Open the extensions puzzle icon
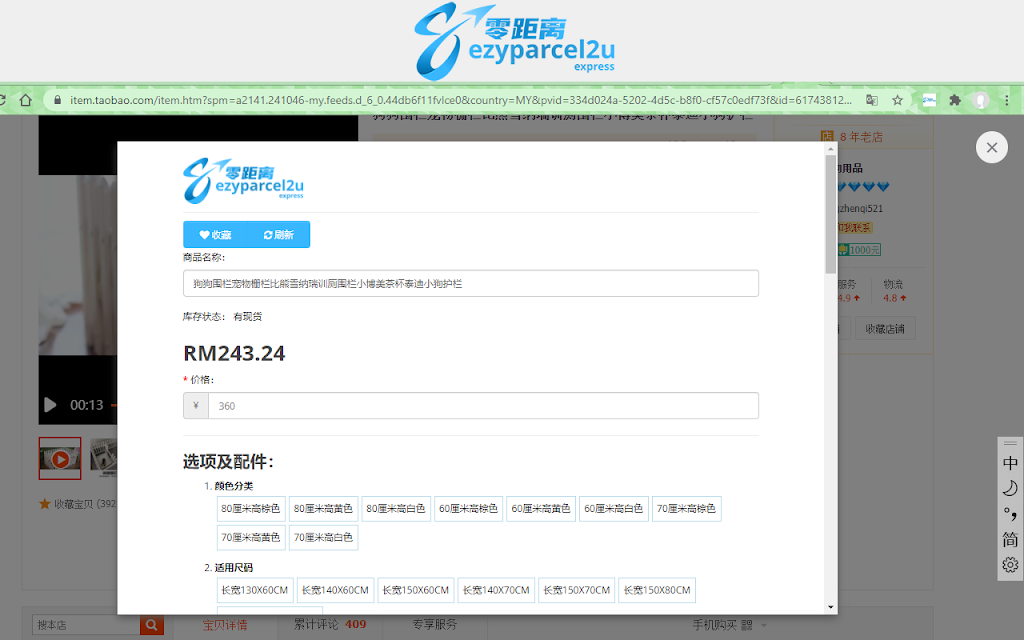The image size is (1024, 640). pos(955,100)
